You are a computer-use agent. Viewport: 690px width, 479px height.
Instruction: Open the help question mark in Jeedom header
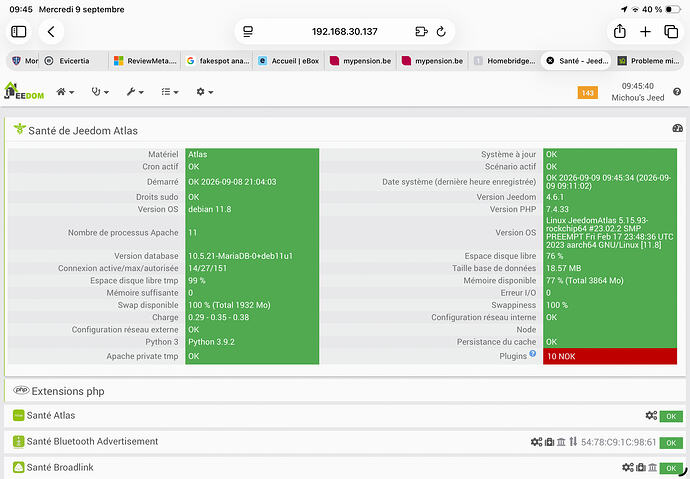pyautogui.click(x=677, y=91)
